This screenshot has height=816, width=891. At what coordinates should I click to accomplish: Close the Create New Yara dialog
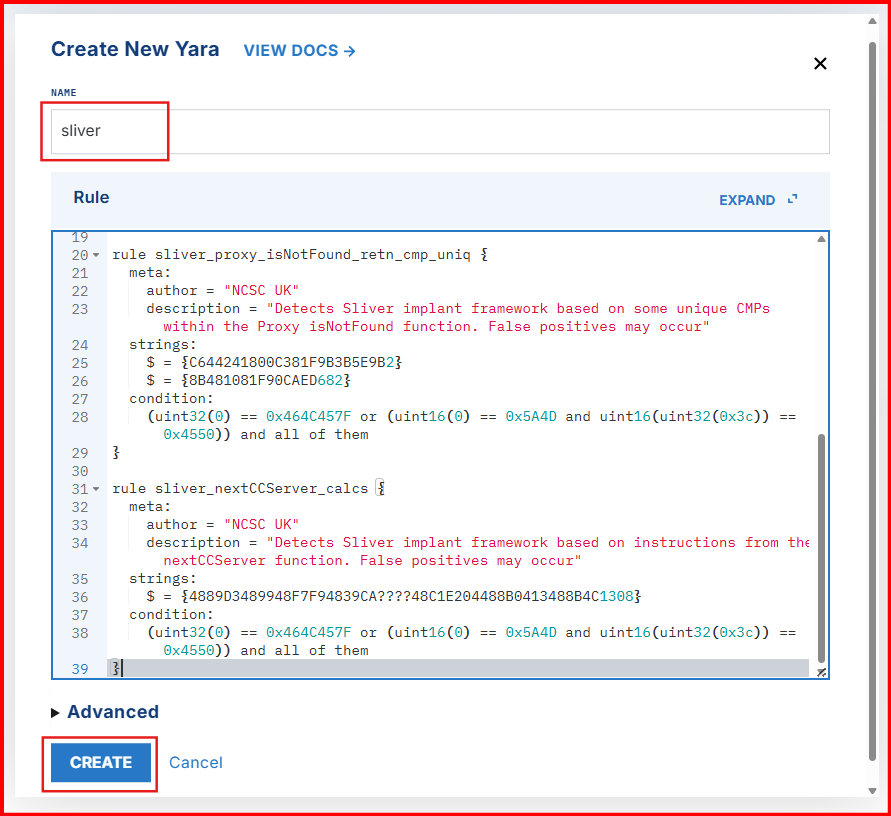820,64
